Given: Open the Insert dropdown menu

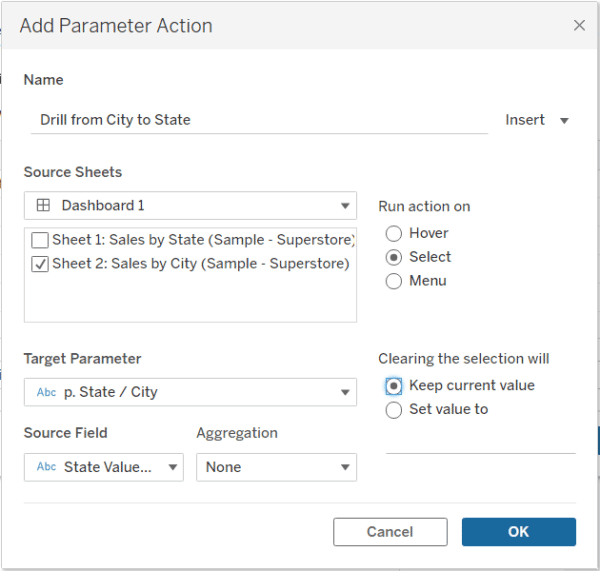Looking at the screenshot, I should (x=537, y=120).
